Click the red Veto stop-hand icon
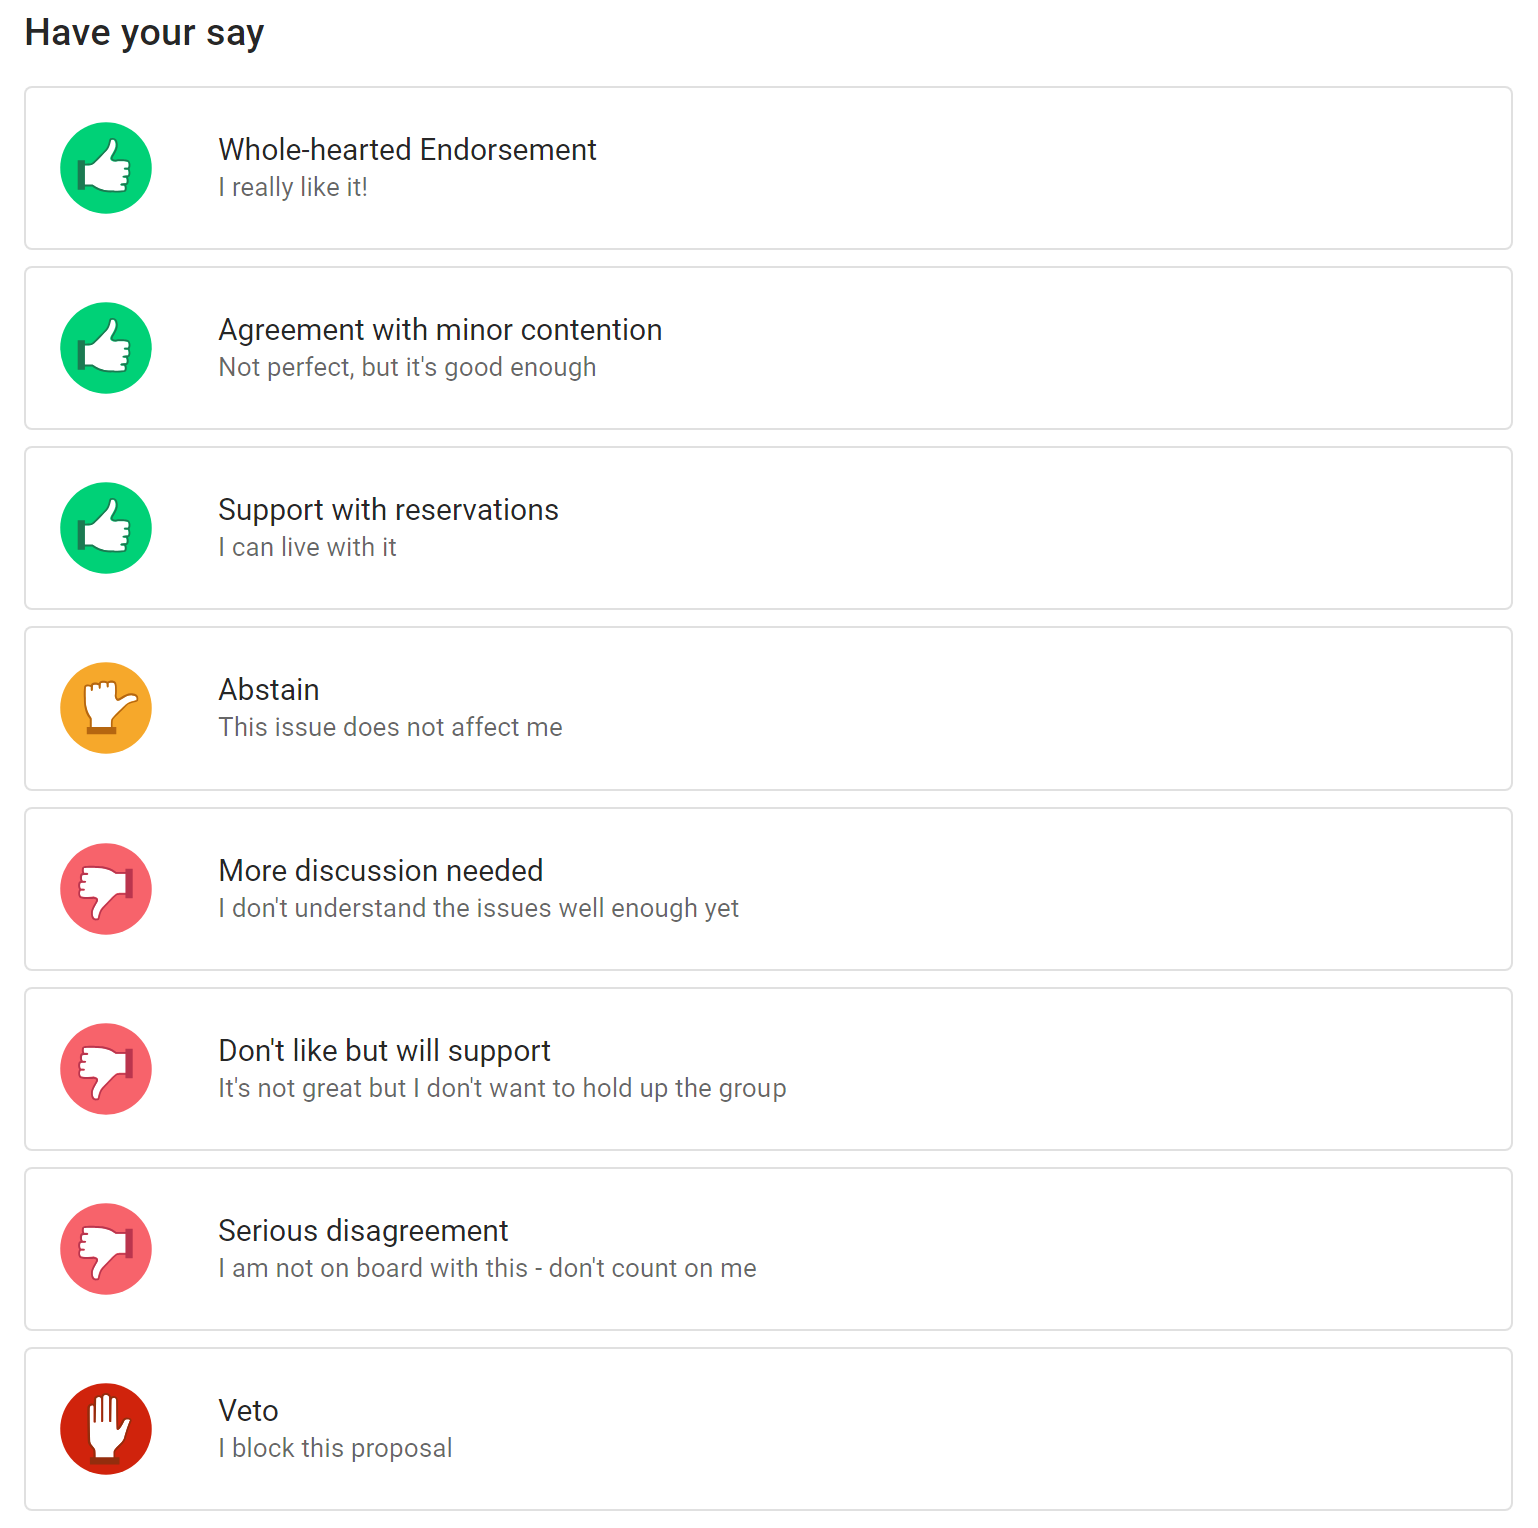This screenshot has height=1528, width=1538. [106, 1429]
